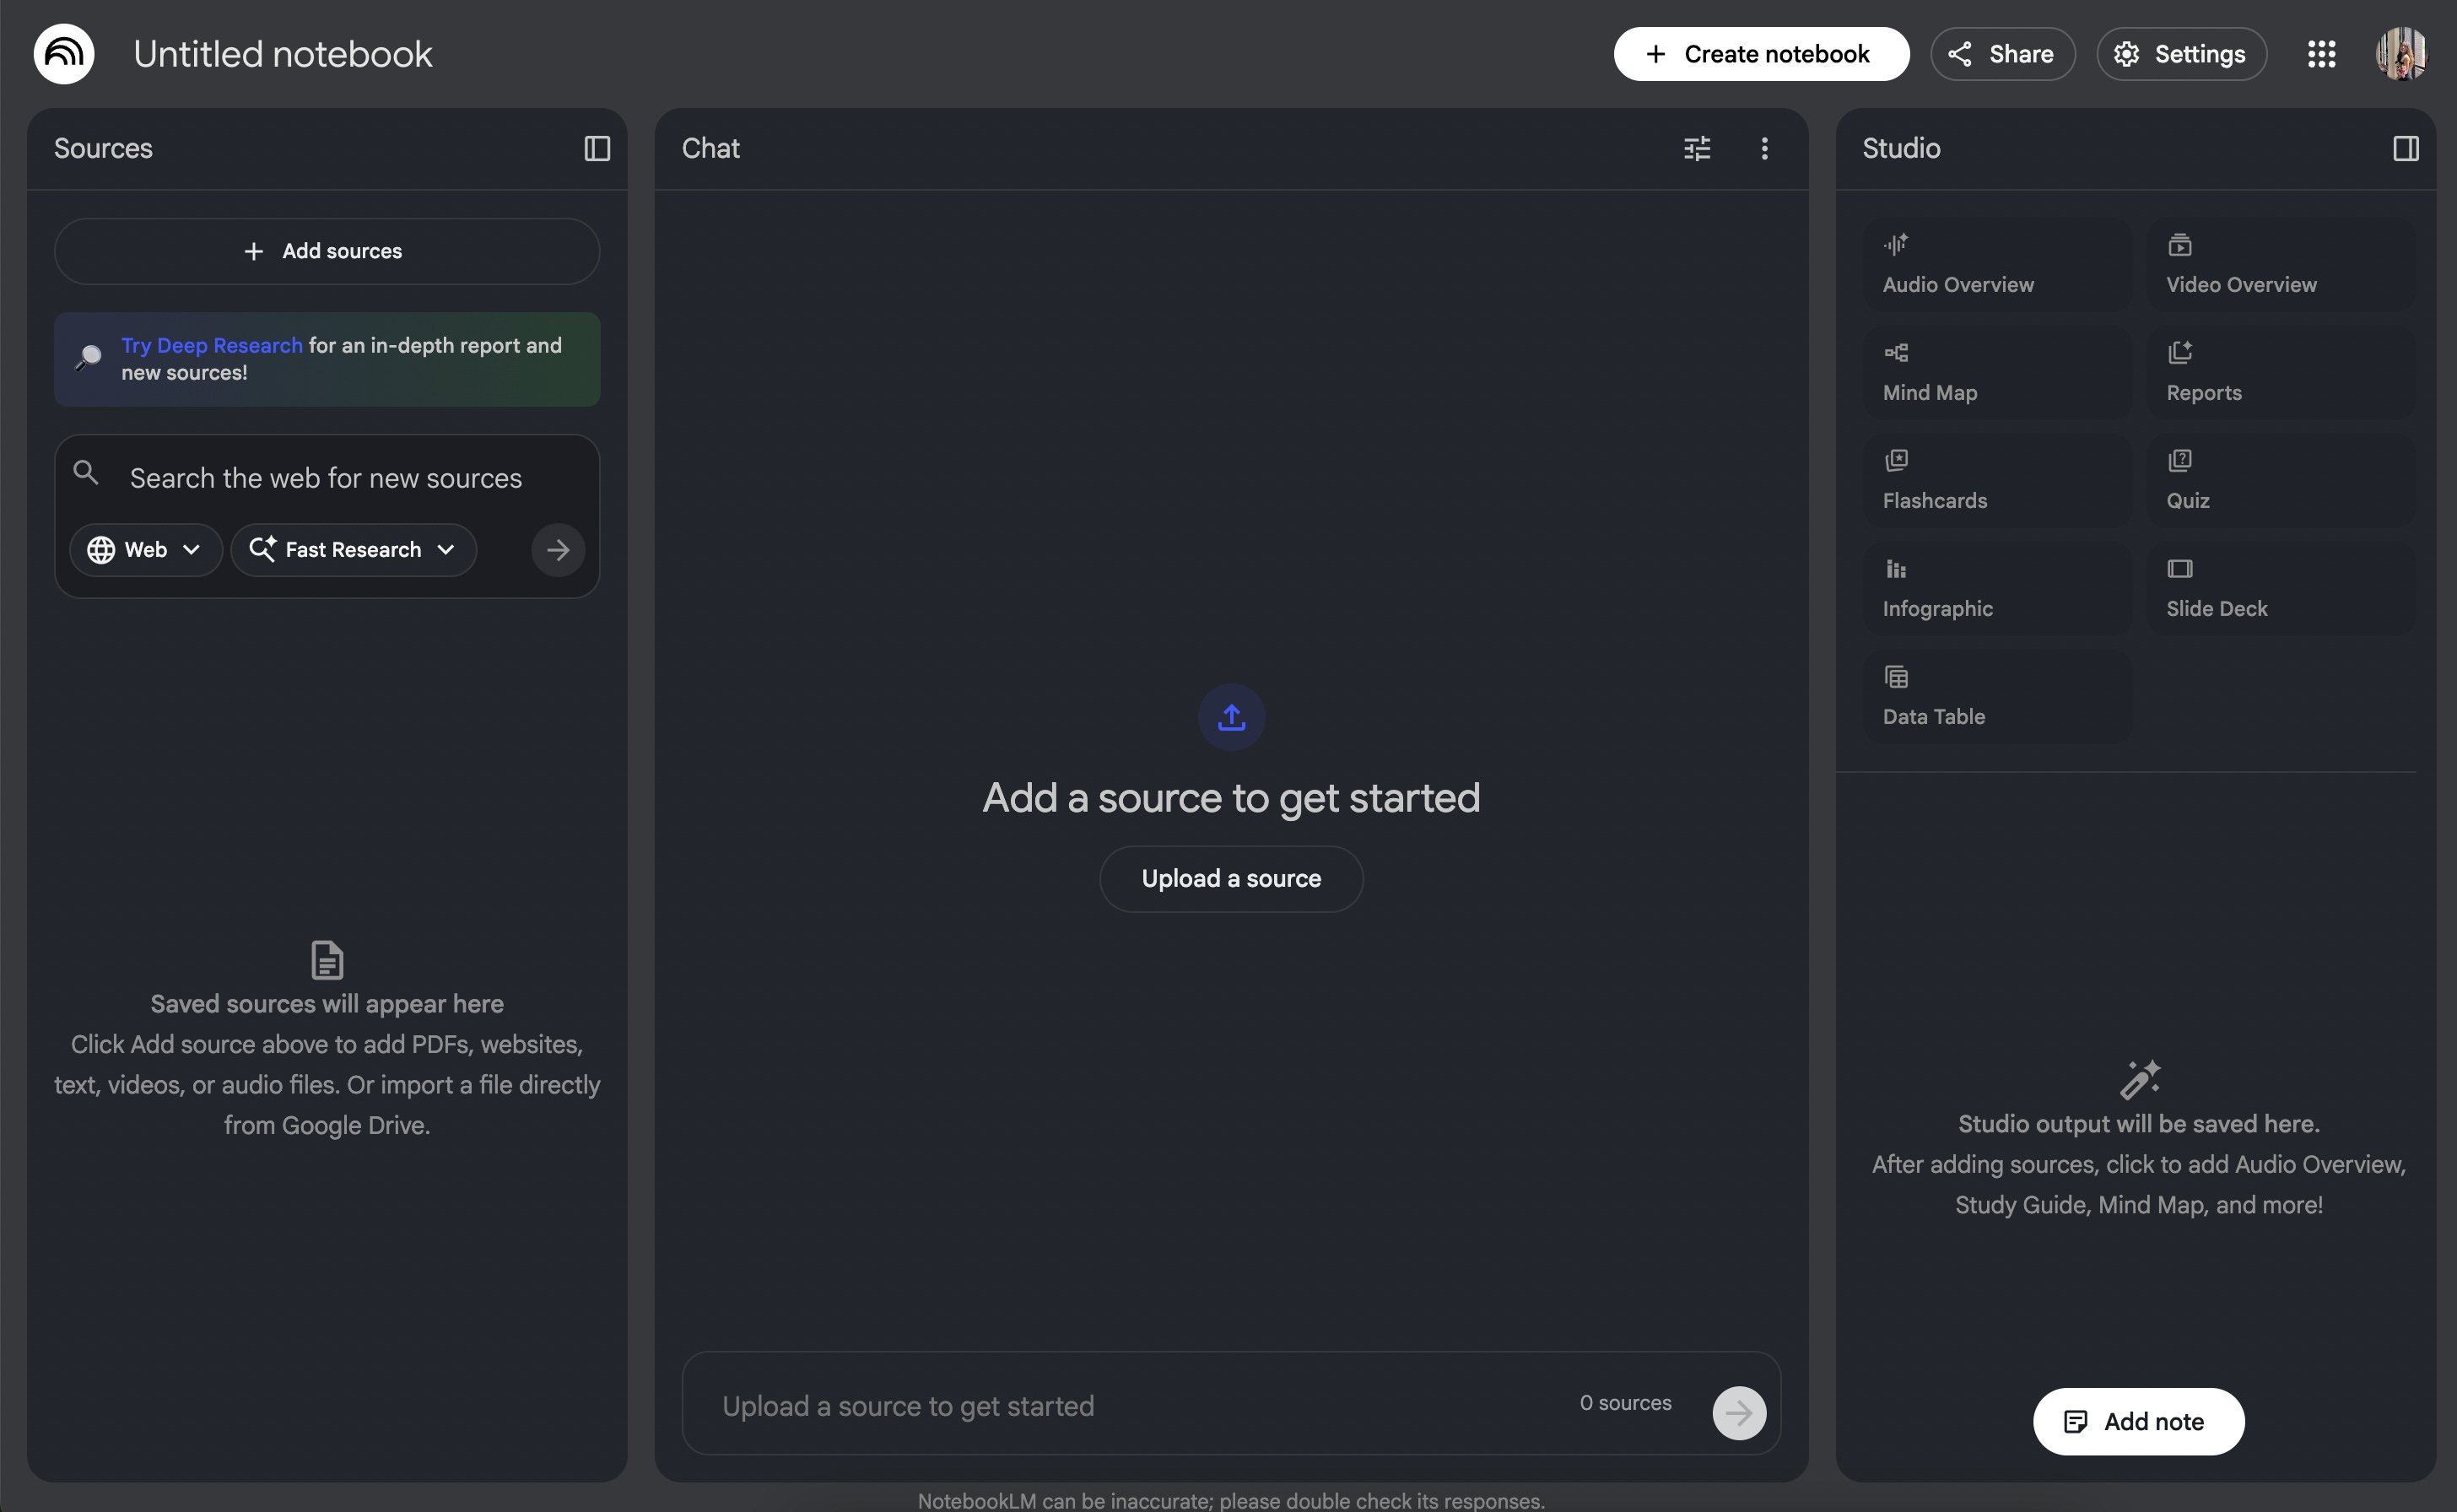Open the Settings menu
The width and height of the screenshot is (2457, 1512).
2181,54
